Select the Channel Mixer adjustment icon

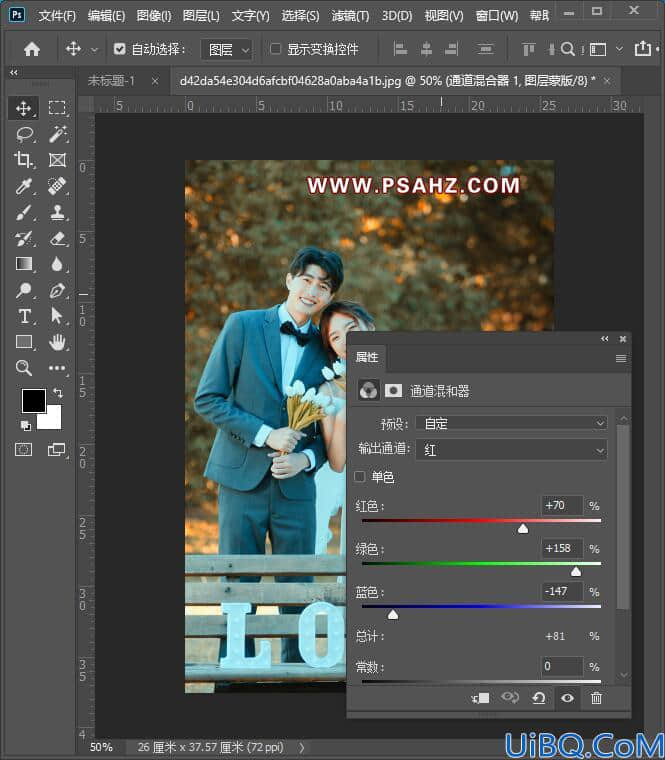click(x=368, y=390)
